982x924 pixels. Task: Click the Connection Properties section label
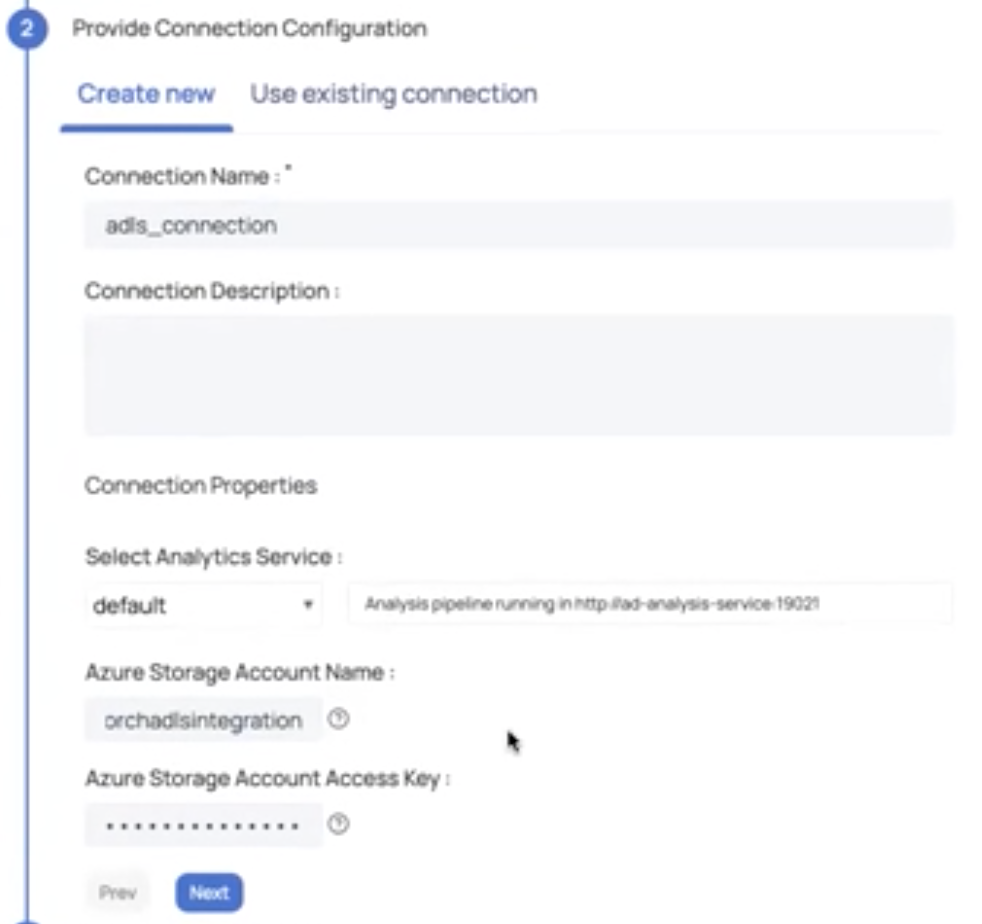[x=200, y=485]
